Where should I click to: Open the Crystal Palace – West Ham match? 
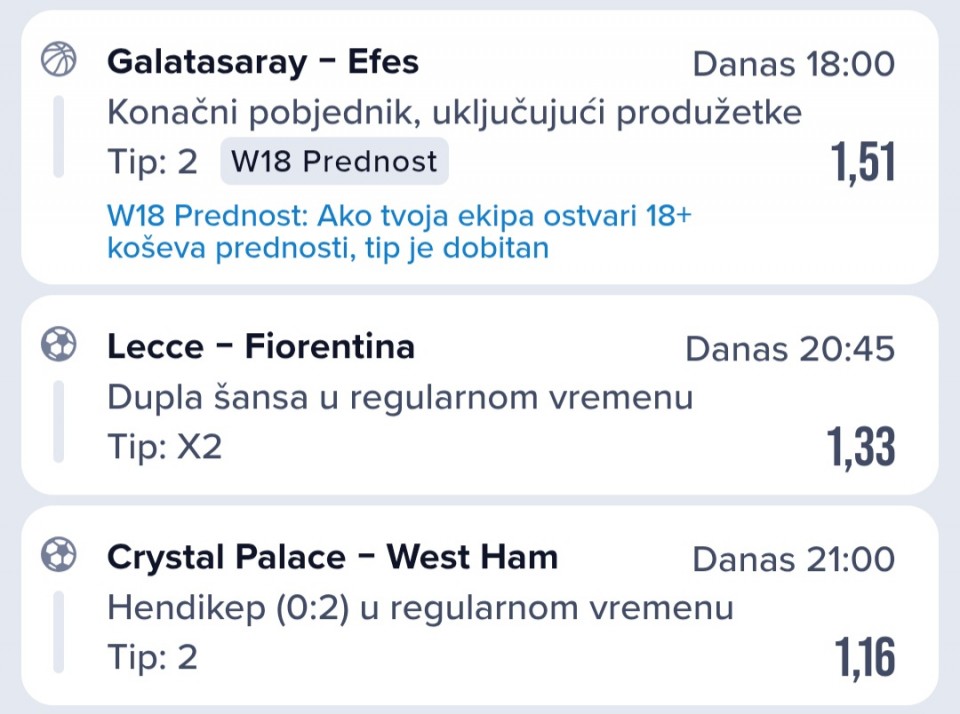pyautogui.click(x=332, y=556)
